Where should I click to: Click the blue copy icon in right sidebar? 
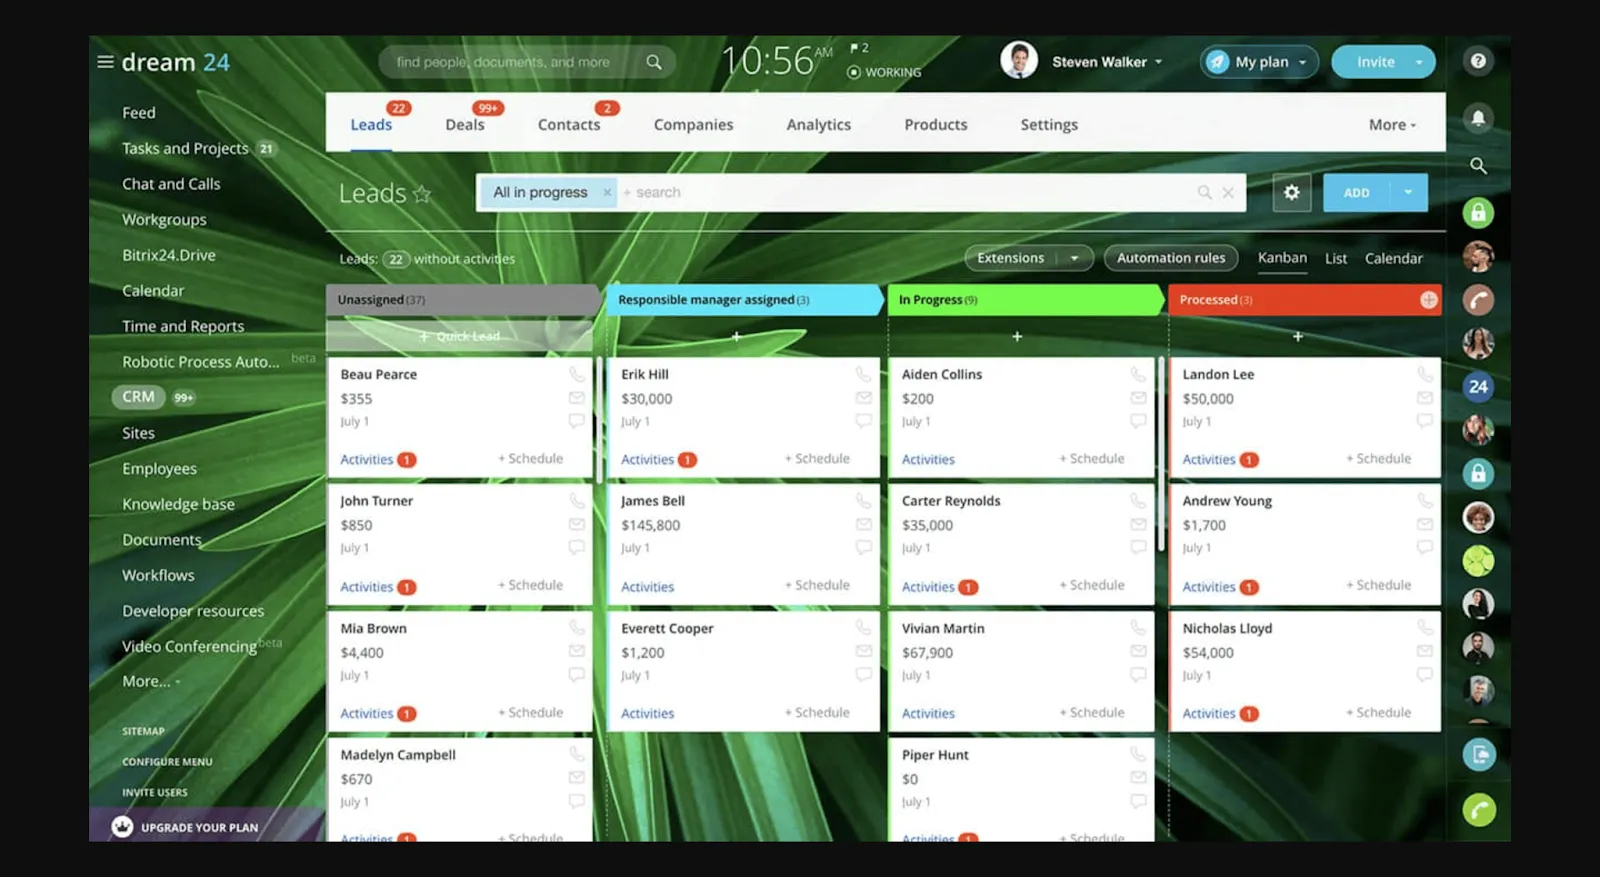[1479, 754]
